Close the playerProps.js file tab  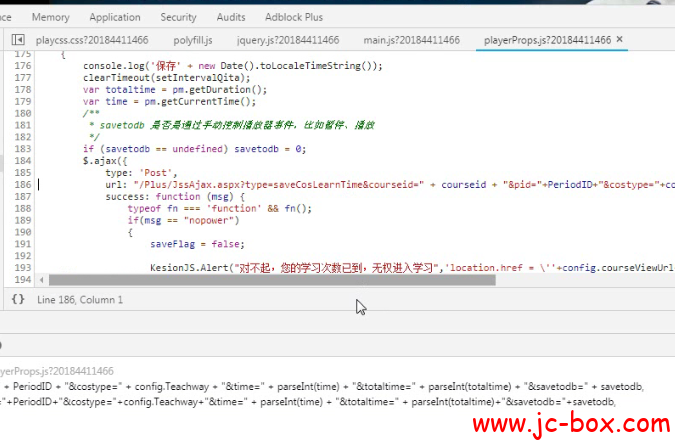(x=620, y=40)
